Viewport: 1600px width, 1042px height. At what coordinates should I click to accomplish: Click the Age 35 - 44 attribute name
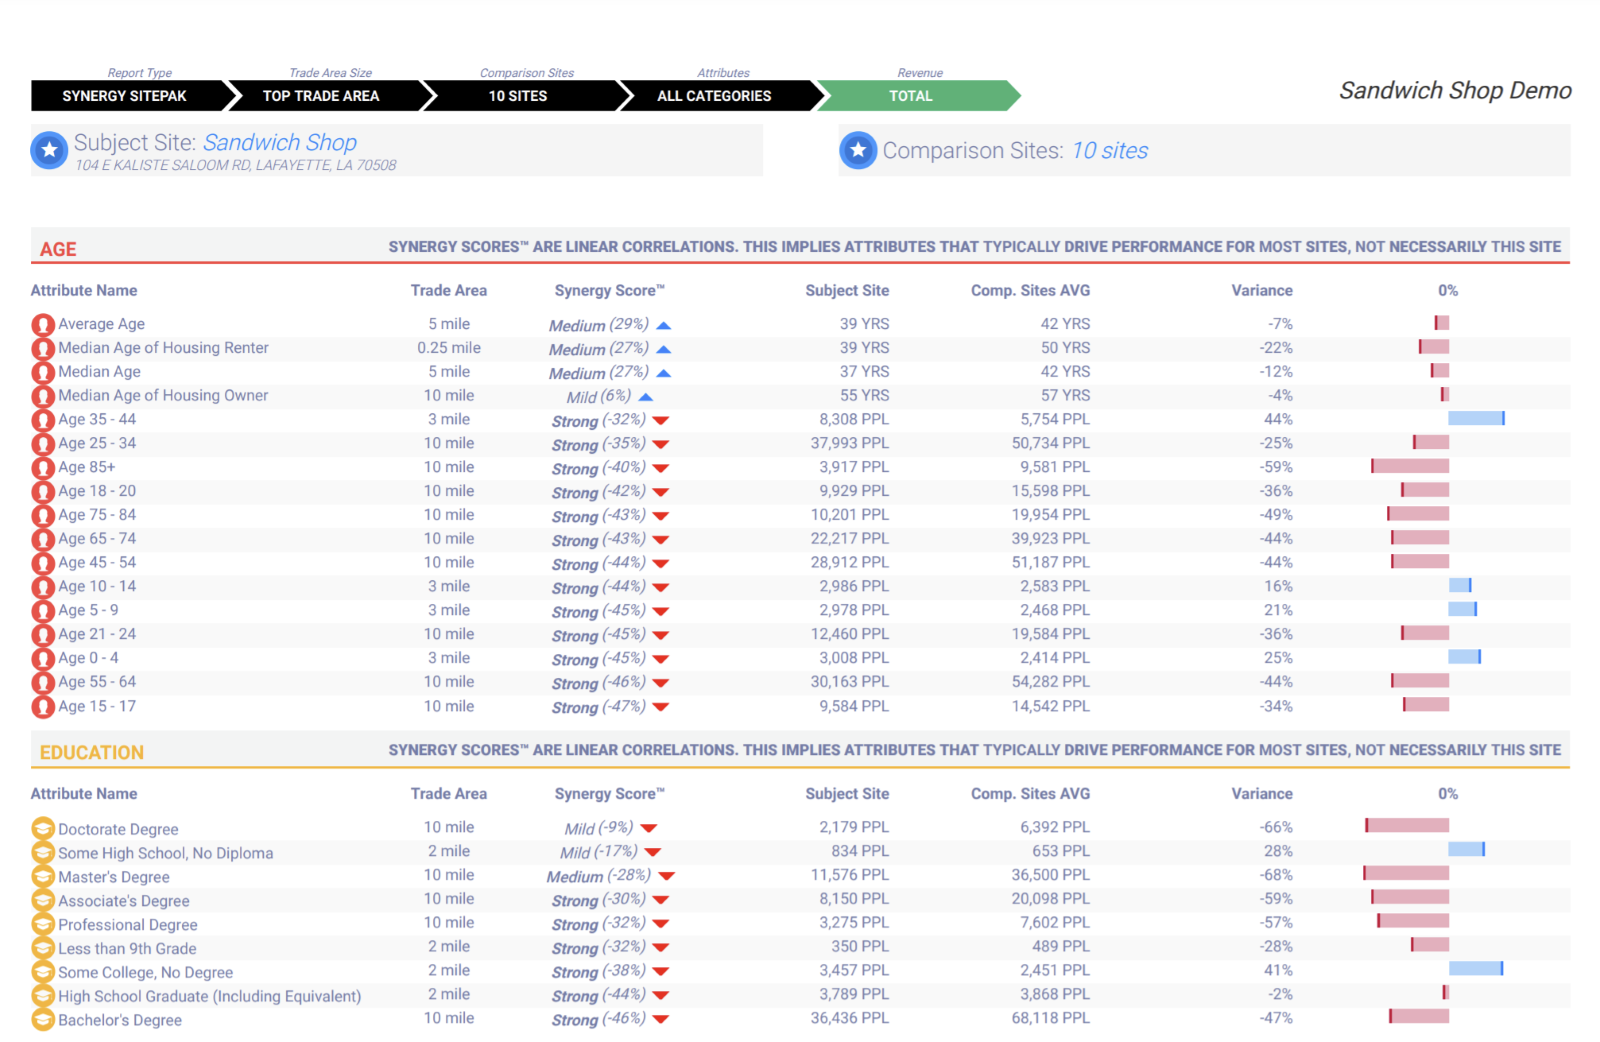97,420
